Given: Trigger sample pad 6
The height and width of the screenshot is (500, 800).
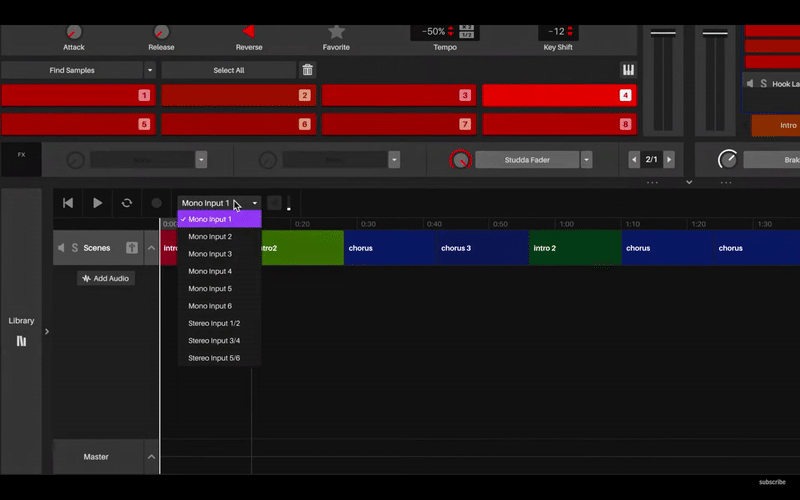Looking at the screenshot, I should click(239, 124).
